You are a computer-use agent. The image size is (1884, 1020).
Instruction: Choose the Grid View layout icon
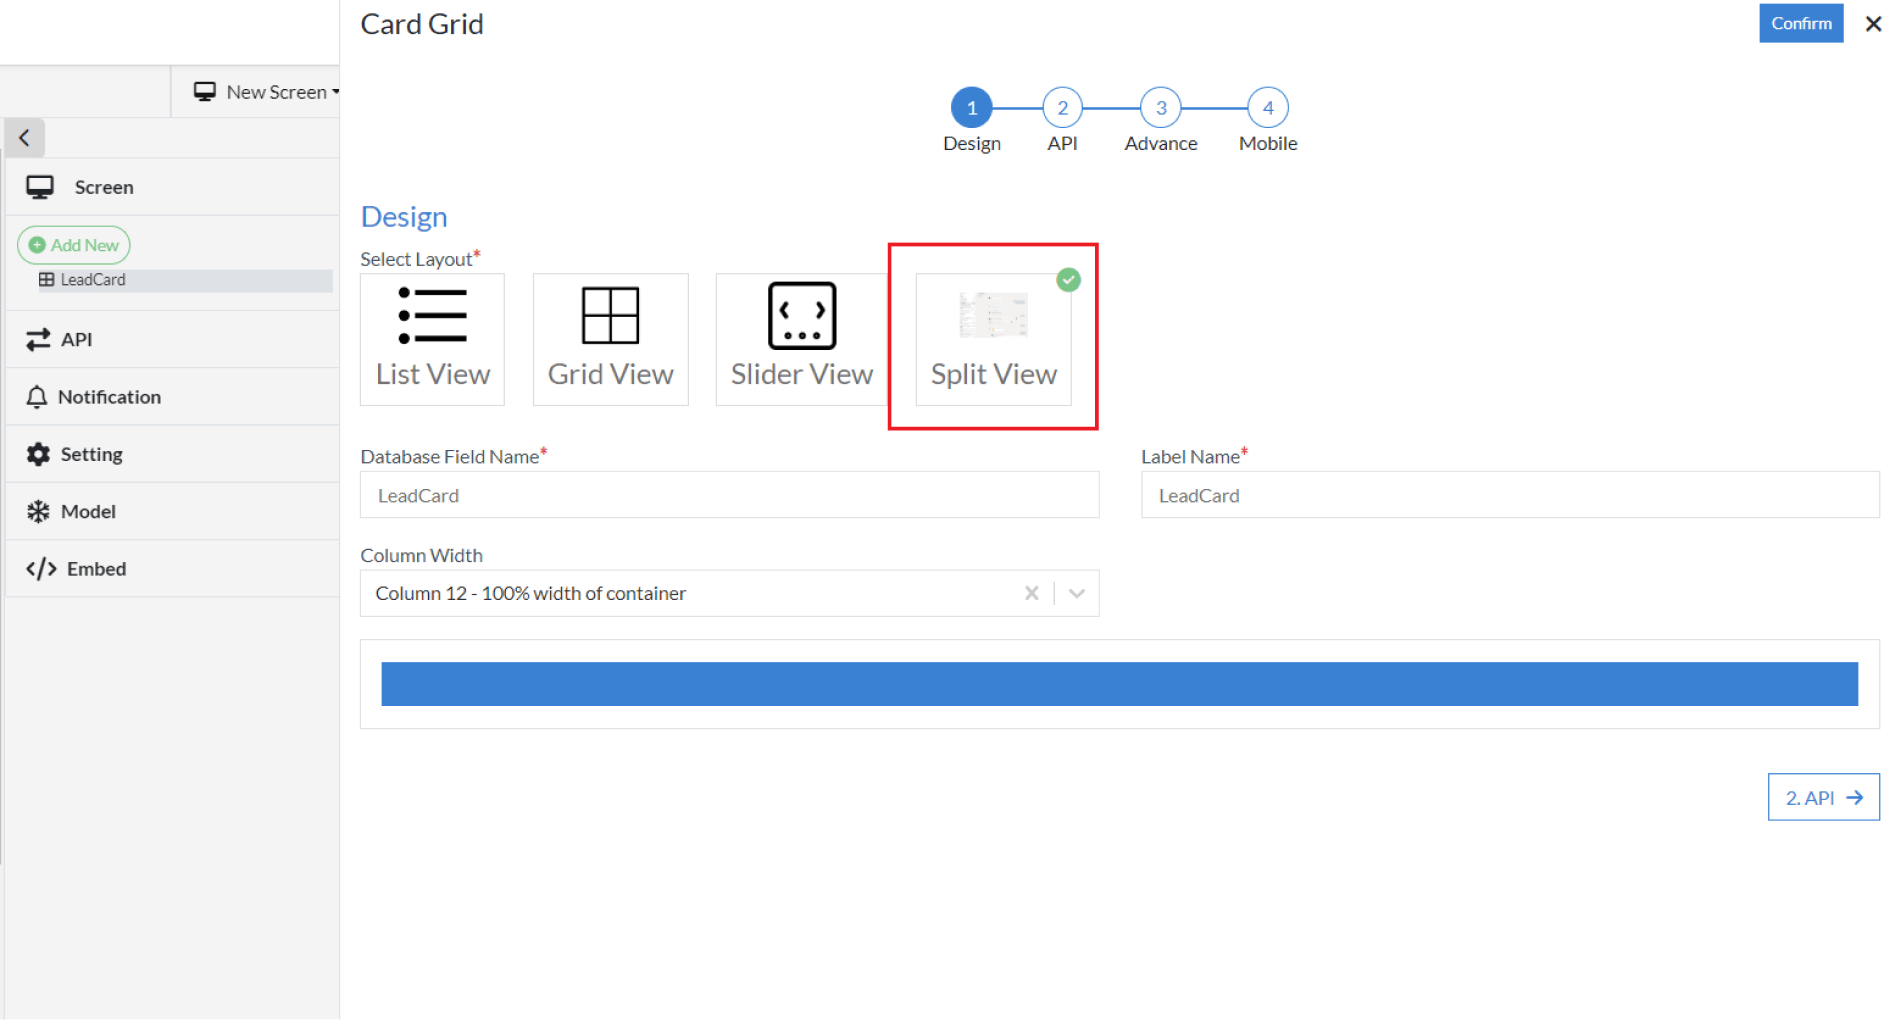click(610, 316)
